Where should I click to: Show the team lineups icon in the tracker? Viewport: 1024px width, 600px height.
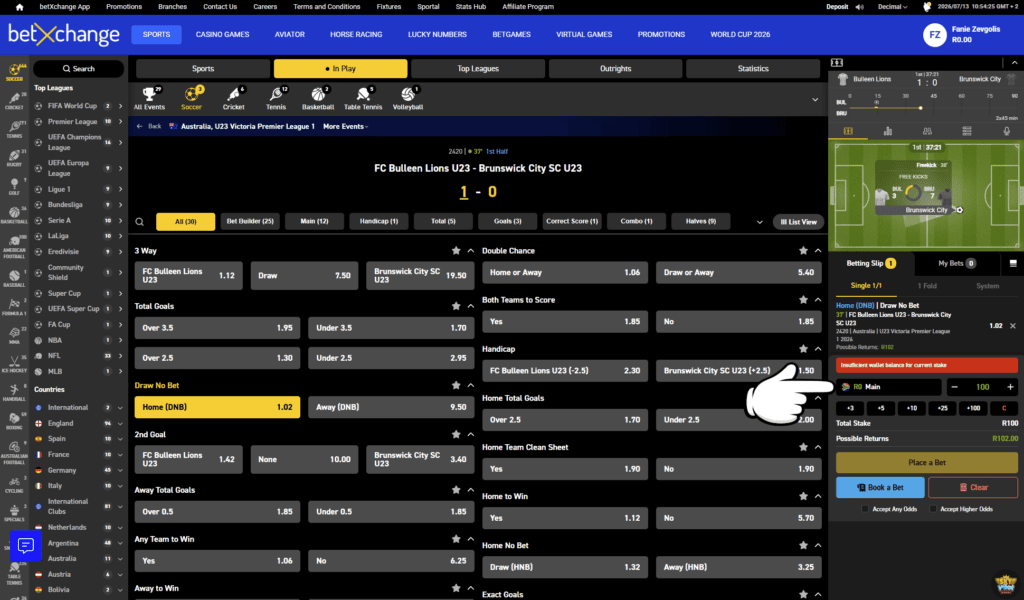[927, 131]
